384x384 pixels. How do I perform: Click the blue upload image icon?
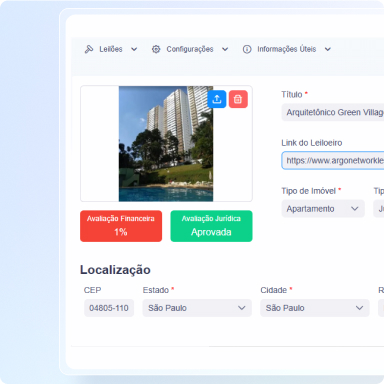217,99
